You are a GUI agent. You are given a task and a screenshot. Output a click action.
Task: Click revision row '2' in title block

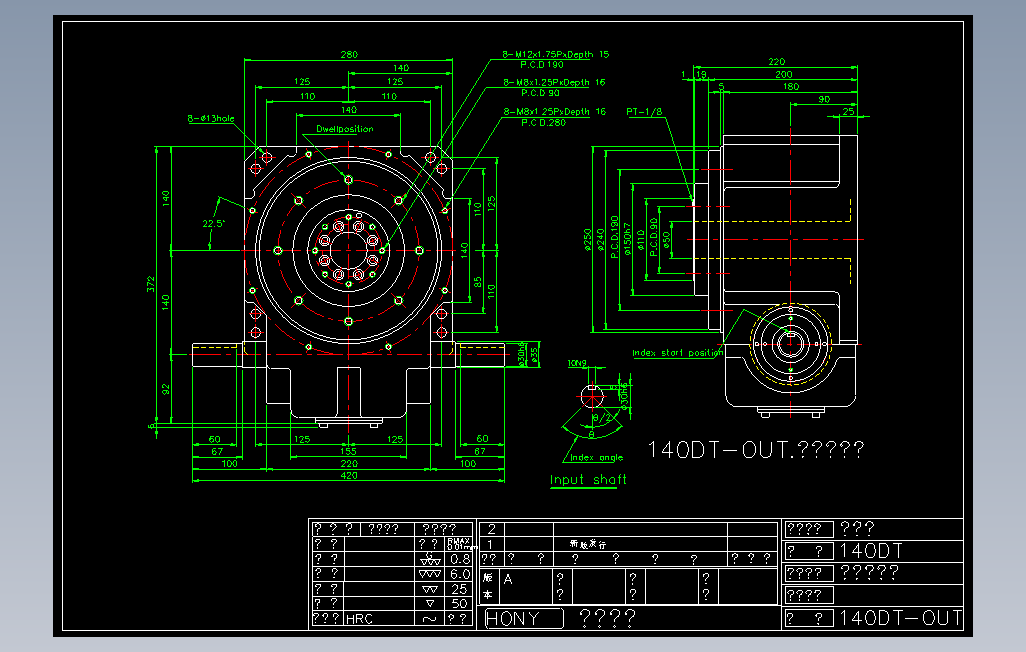[491, 529]
